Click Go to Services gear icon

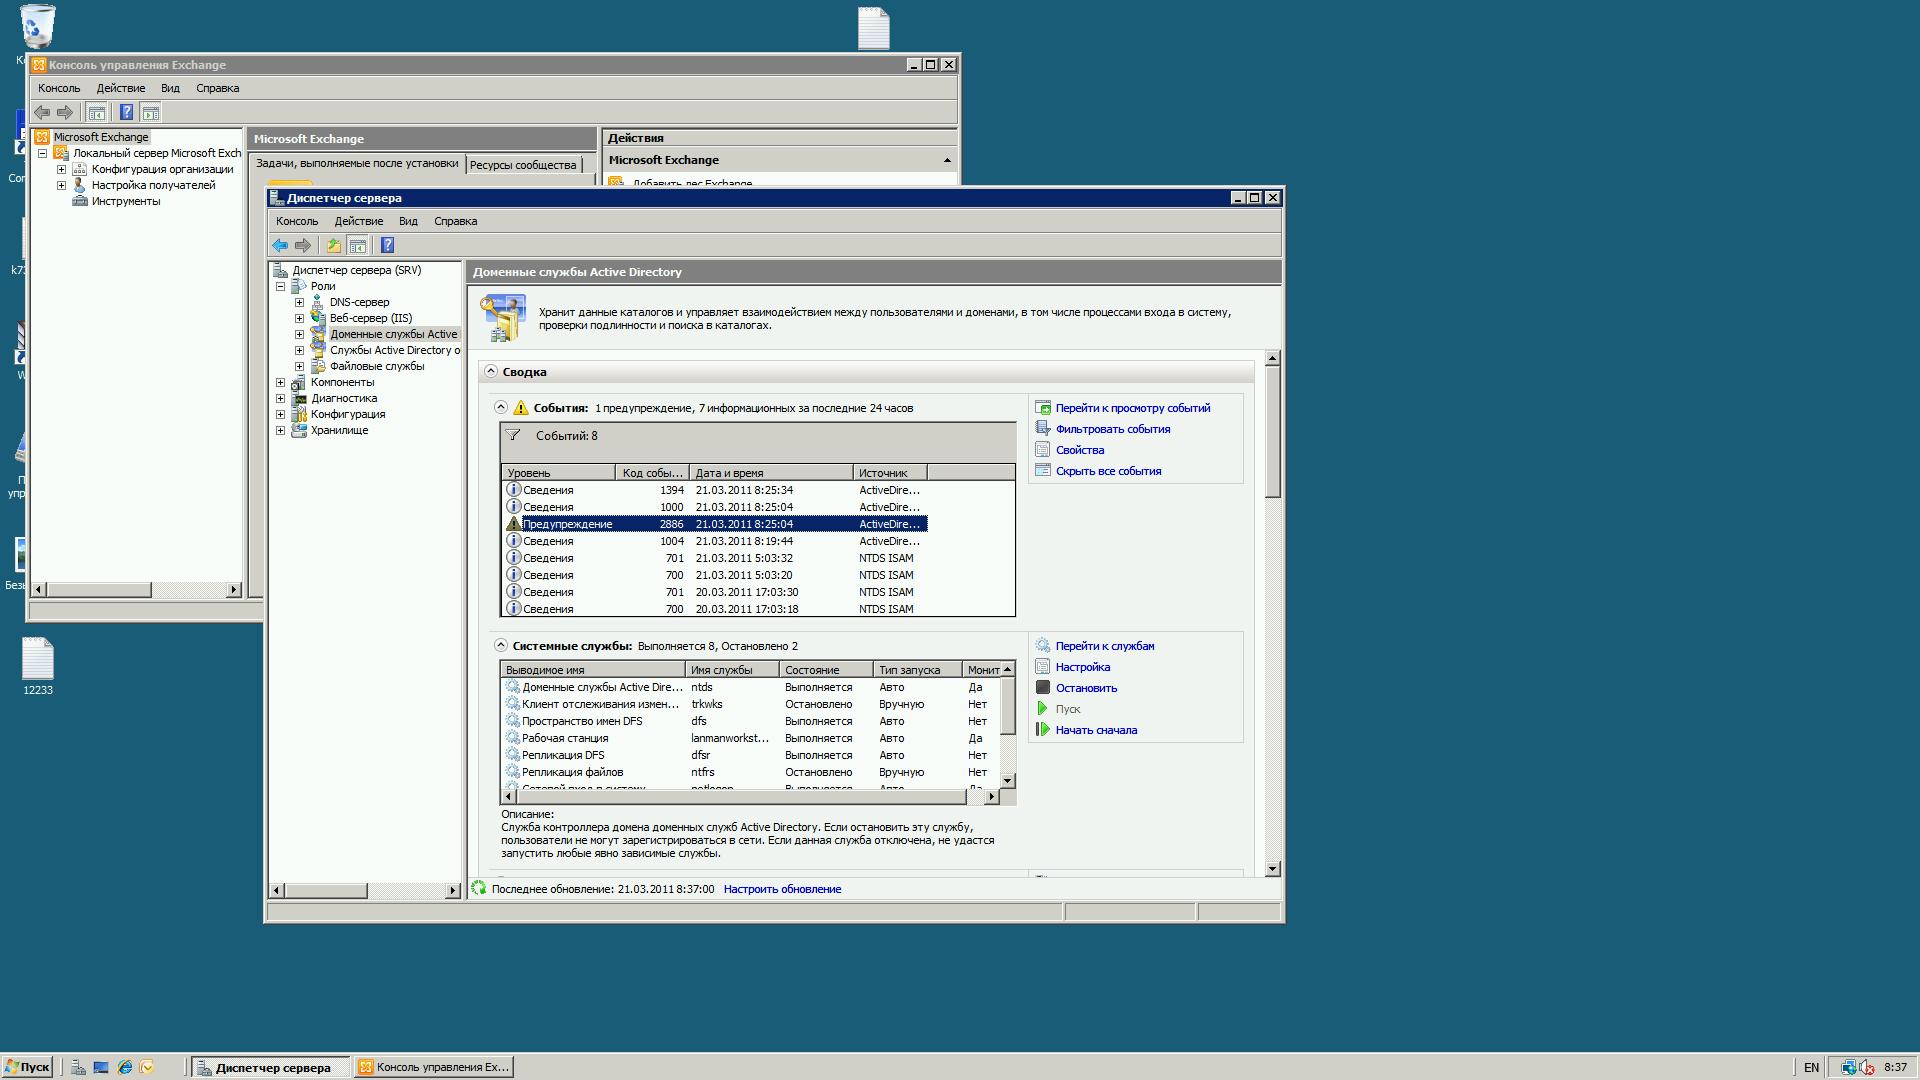tap(1042, 645)
